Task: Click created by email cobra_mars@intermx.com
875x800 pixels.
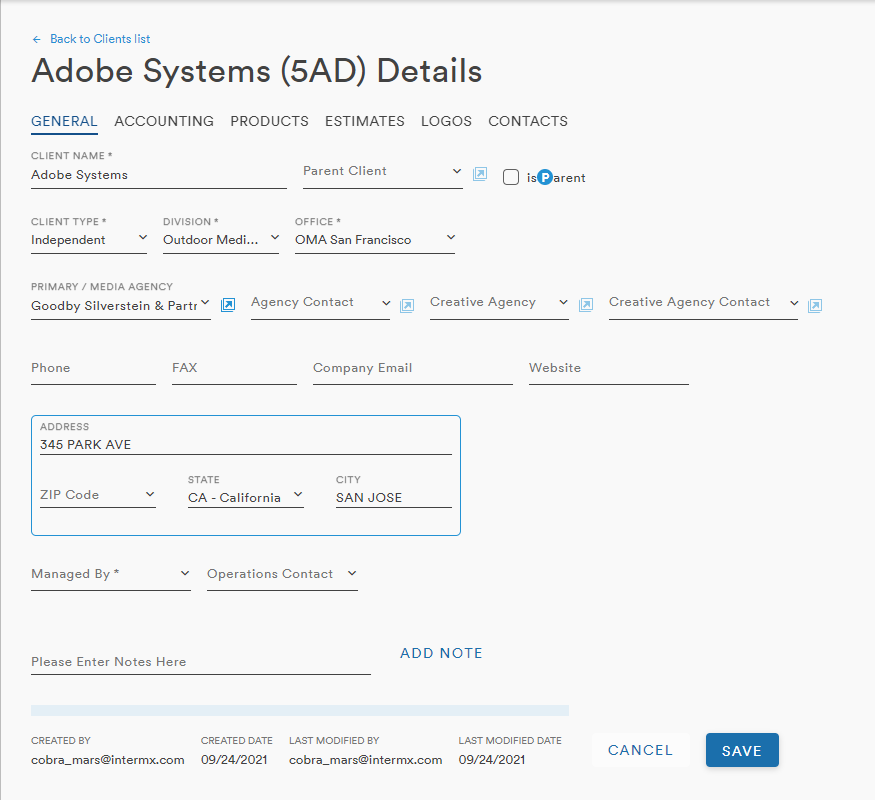Action: point(108,760)
